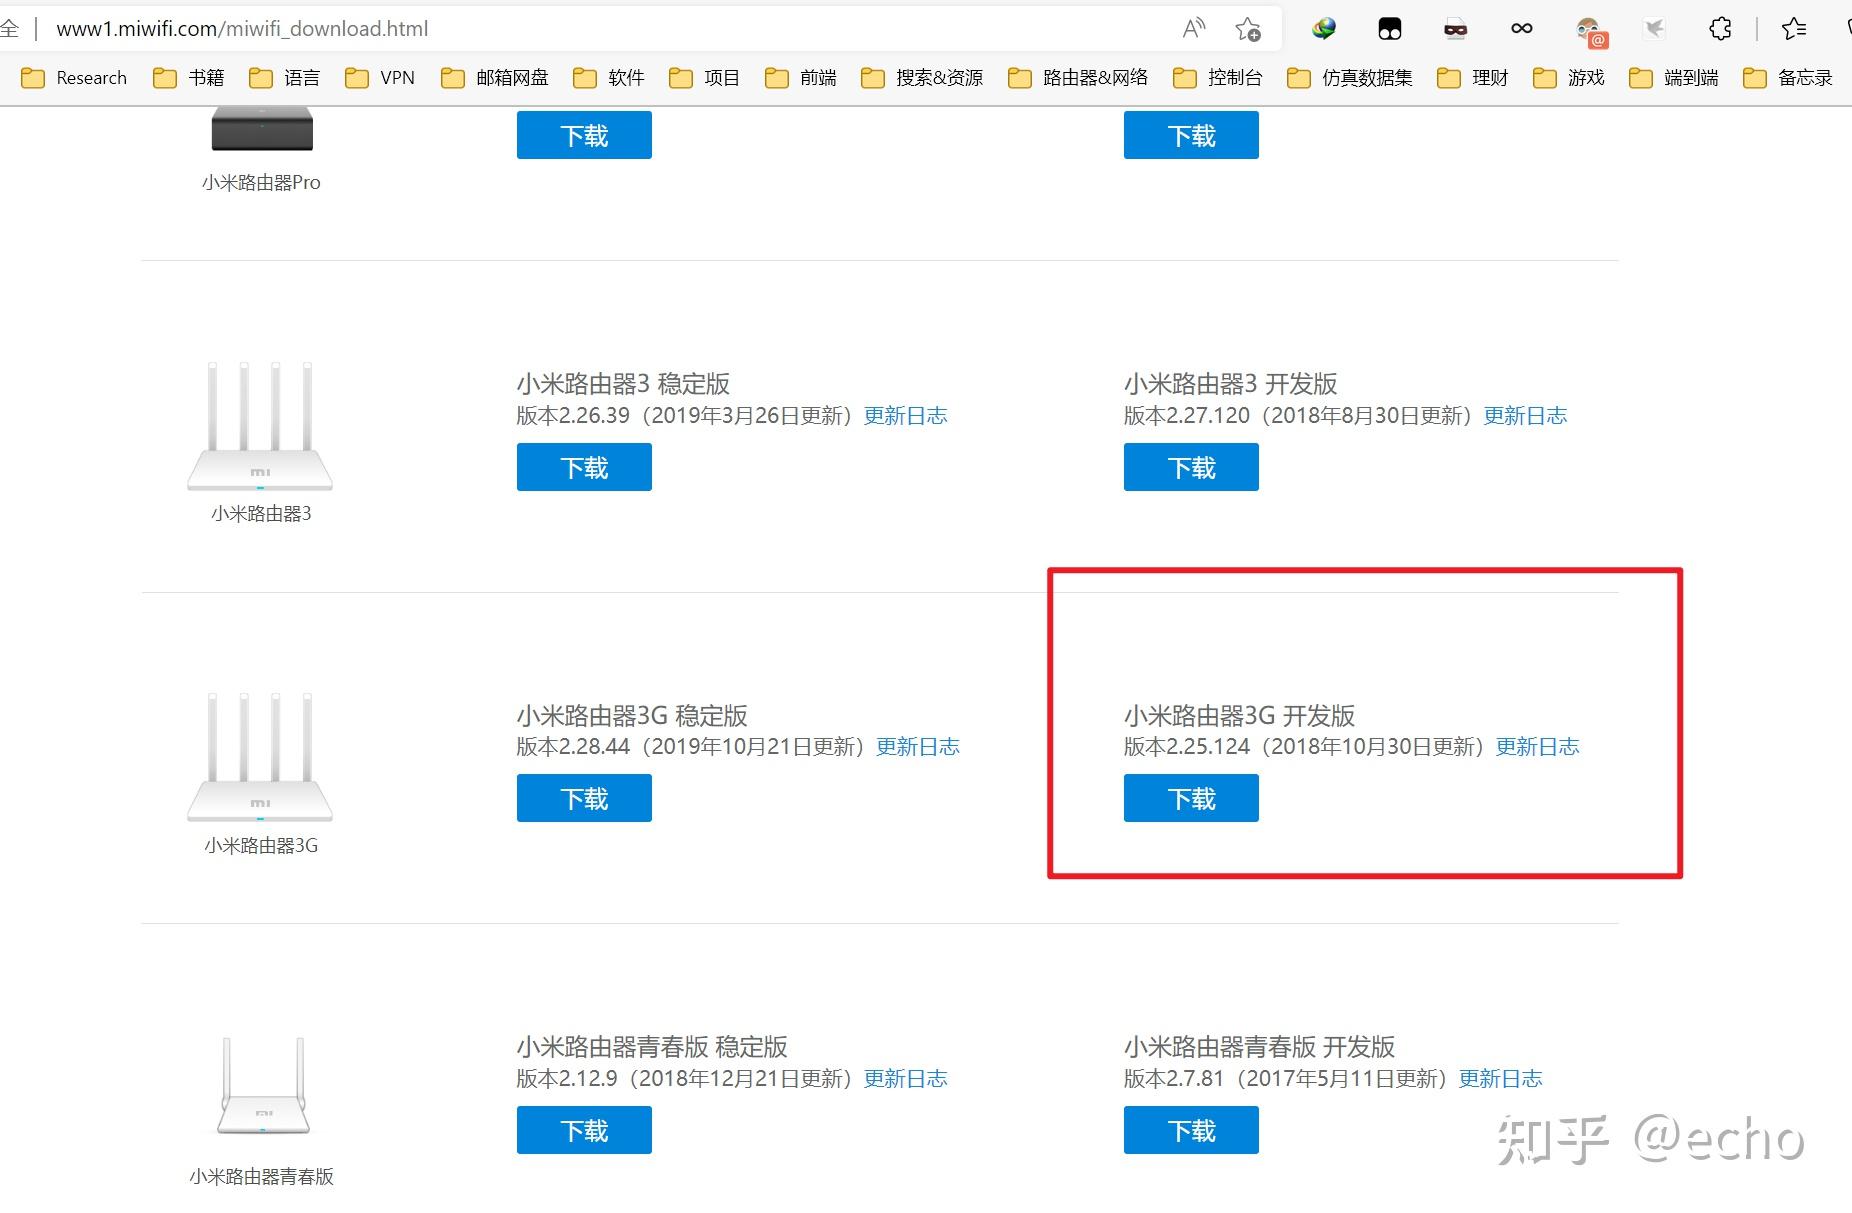The image size is (1852, 1213).
Task: Download 小米路由器青春版 开发版 firmware
Action: coord(1191,1130)
